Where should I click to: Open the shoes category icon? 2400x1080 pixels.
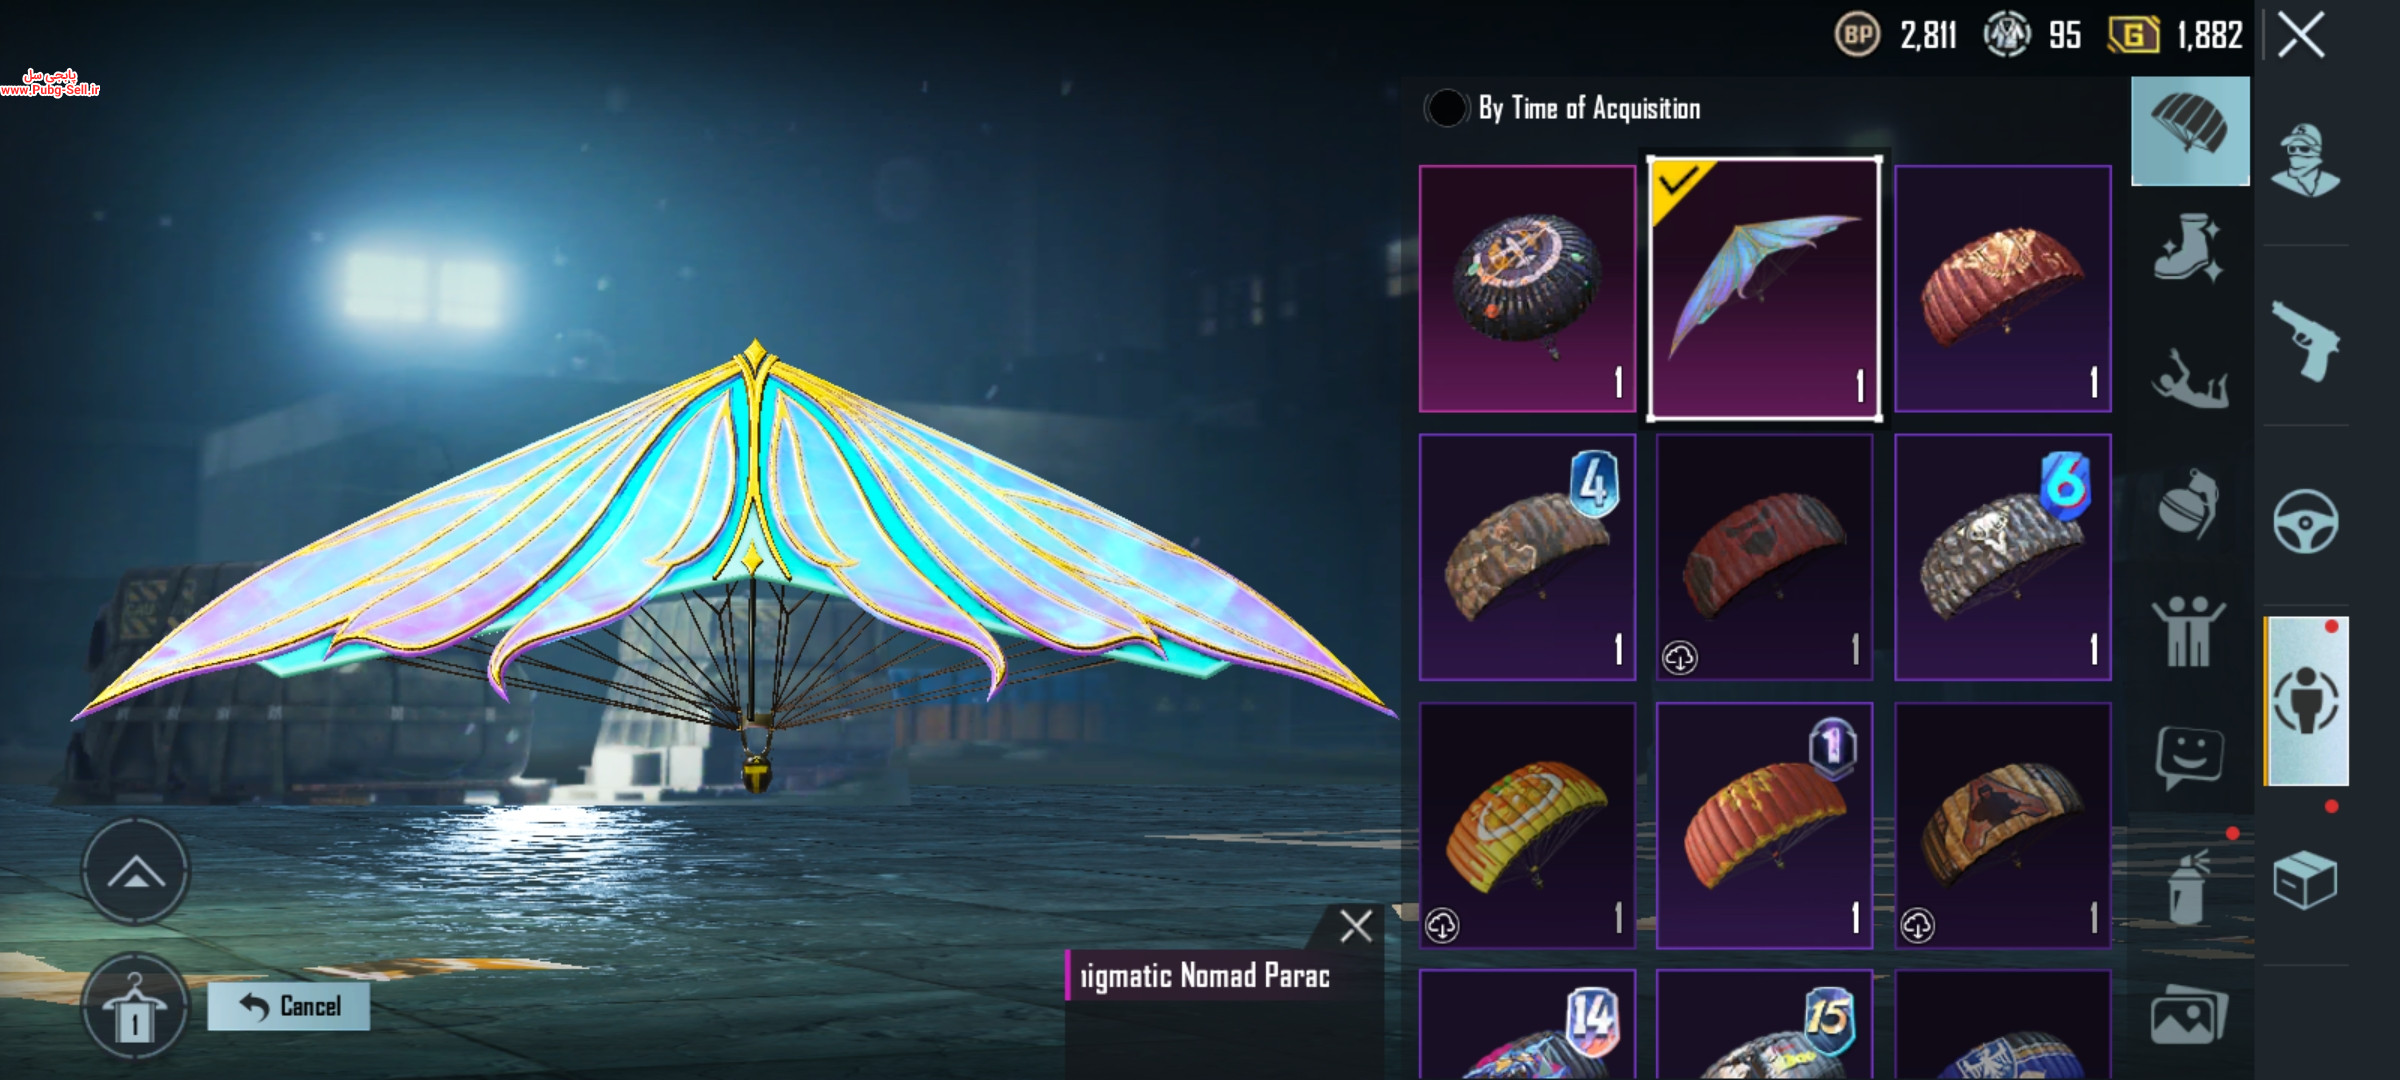(x=2188, y=247)
